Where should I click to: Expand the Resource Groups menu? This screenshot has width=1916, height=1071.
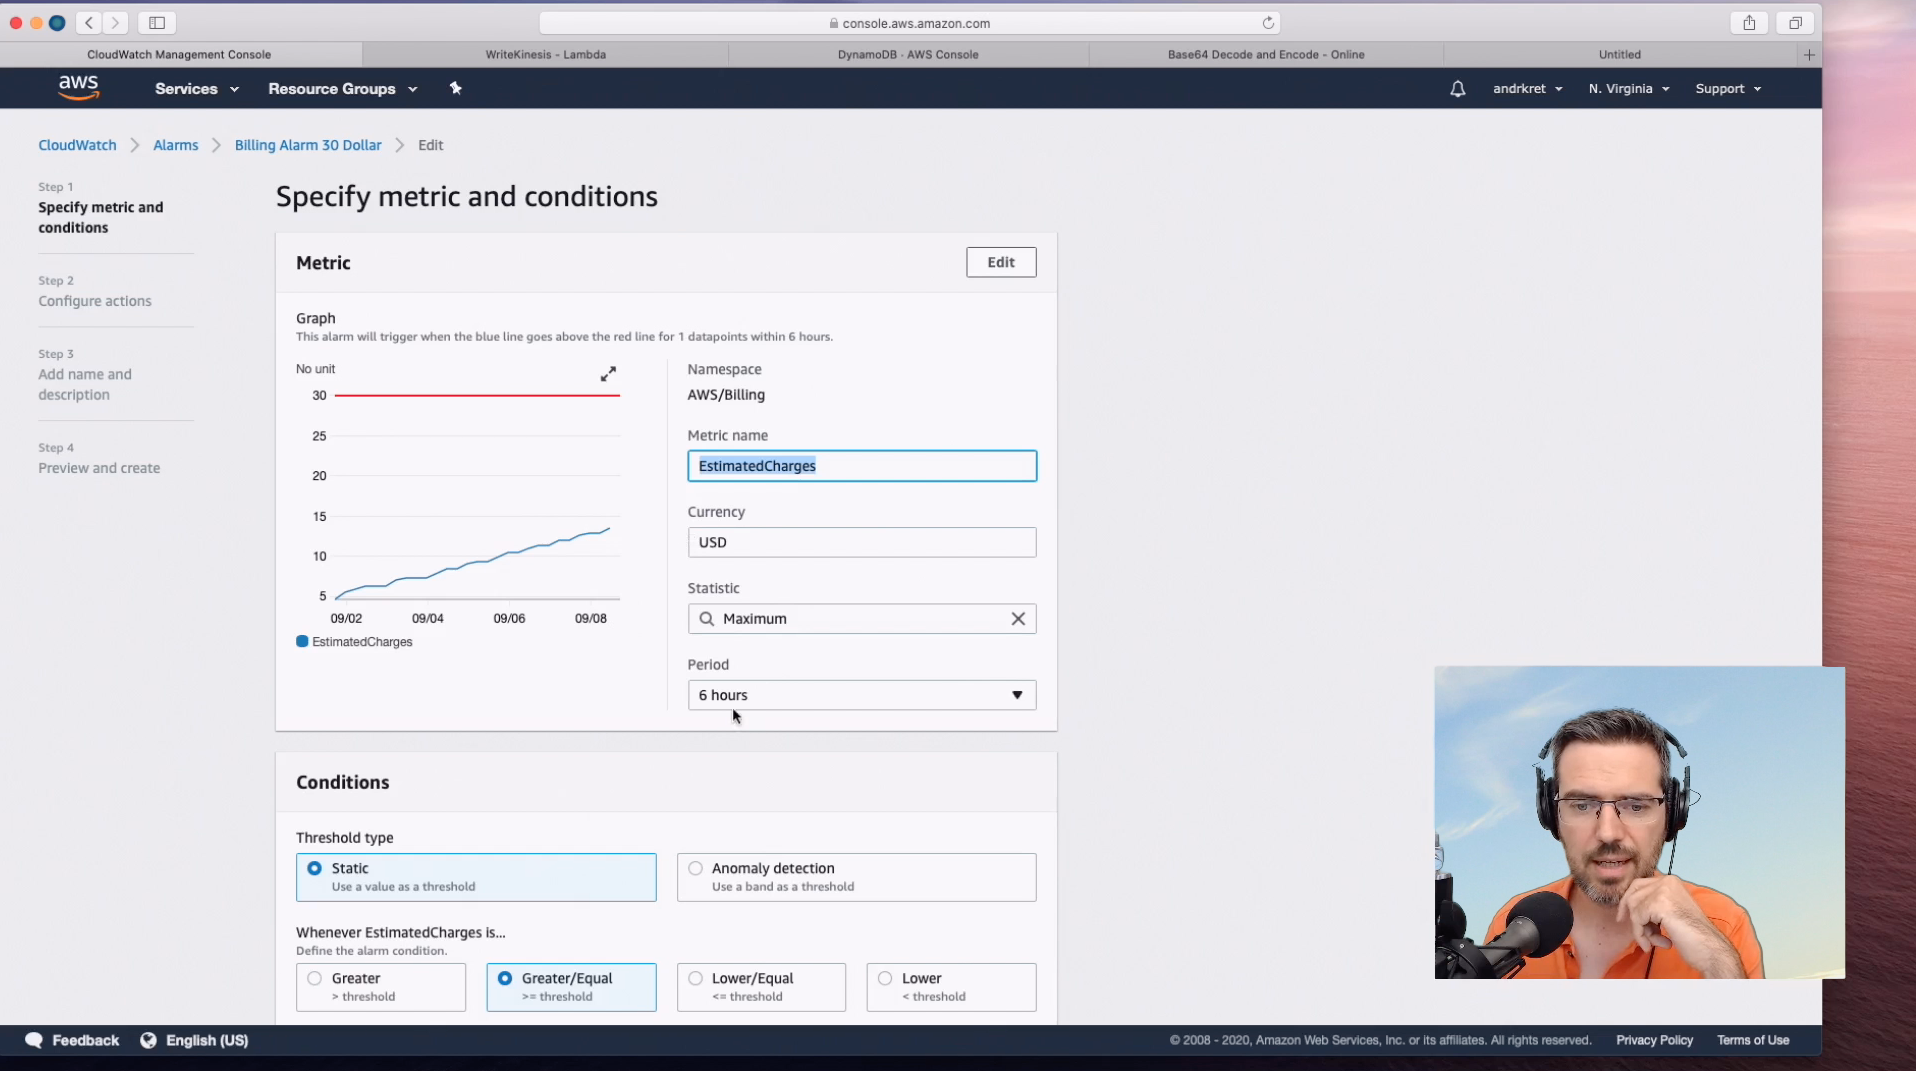(x=343, y=89)
